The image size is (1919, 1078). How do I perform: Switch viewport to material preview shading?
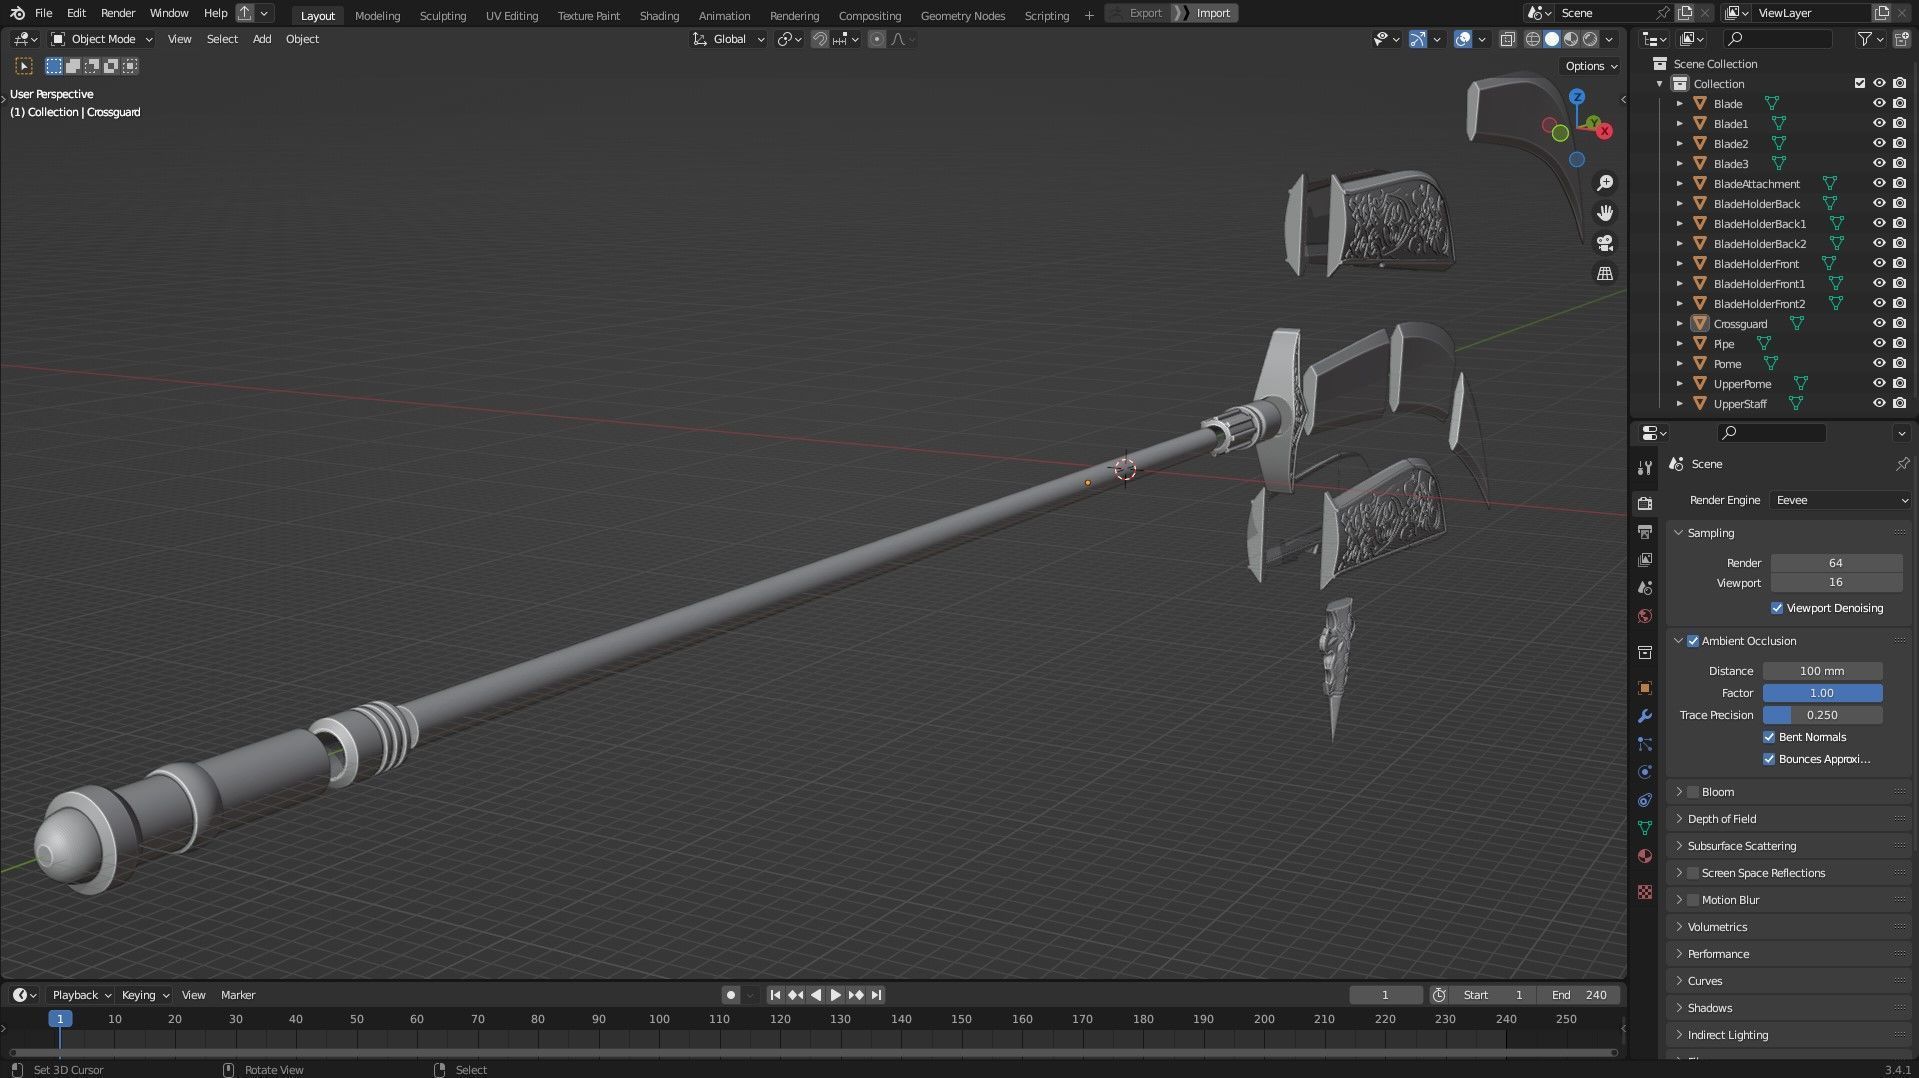(1571, 39)
